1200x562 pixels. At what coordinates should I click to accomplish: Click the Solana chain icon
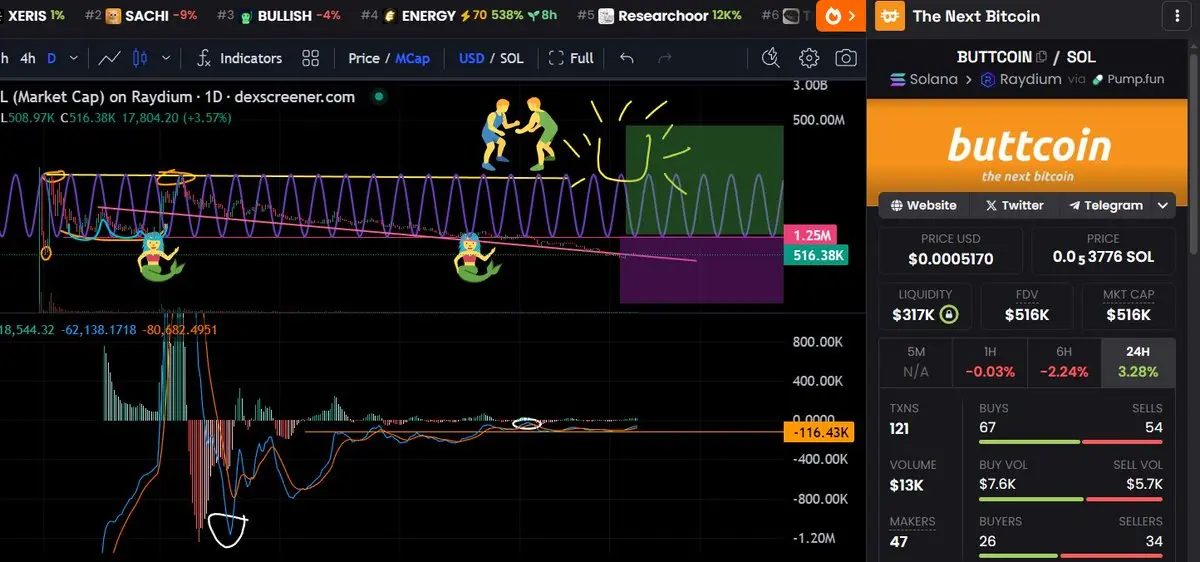[896, 79]
